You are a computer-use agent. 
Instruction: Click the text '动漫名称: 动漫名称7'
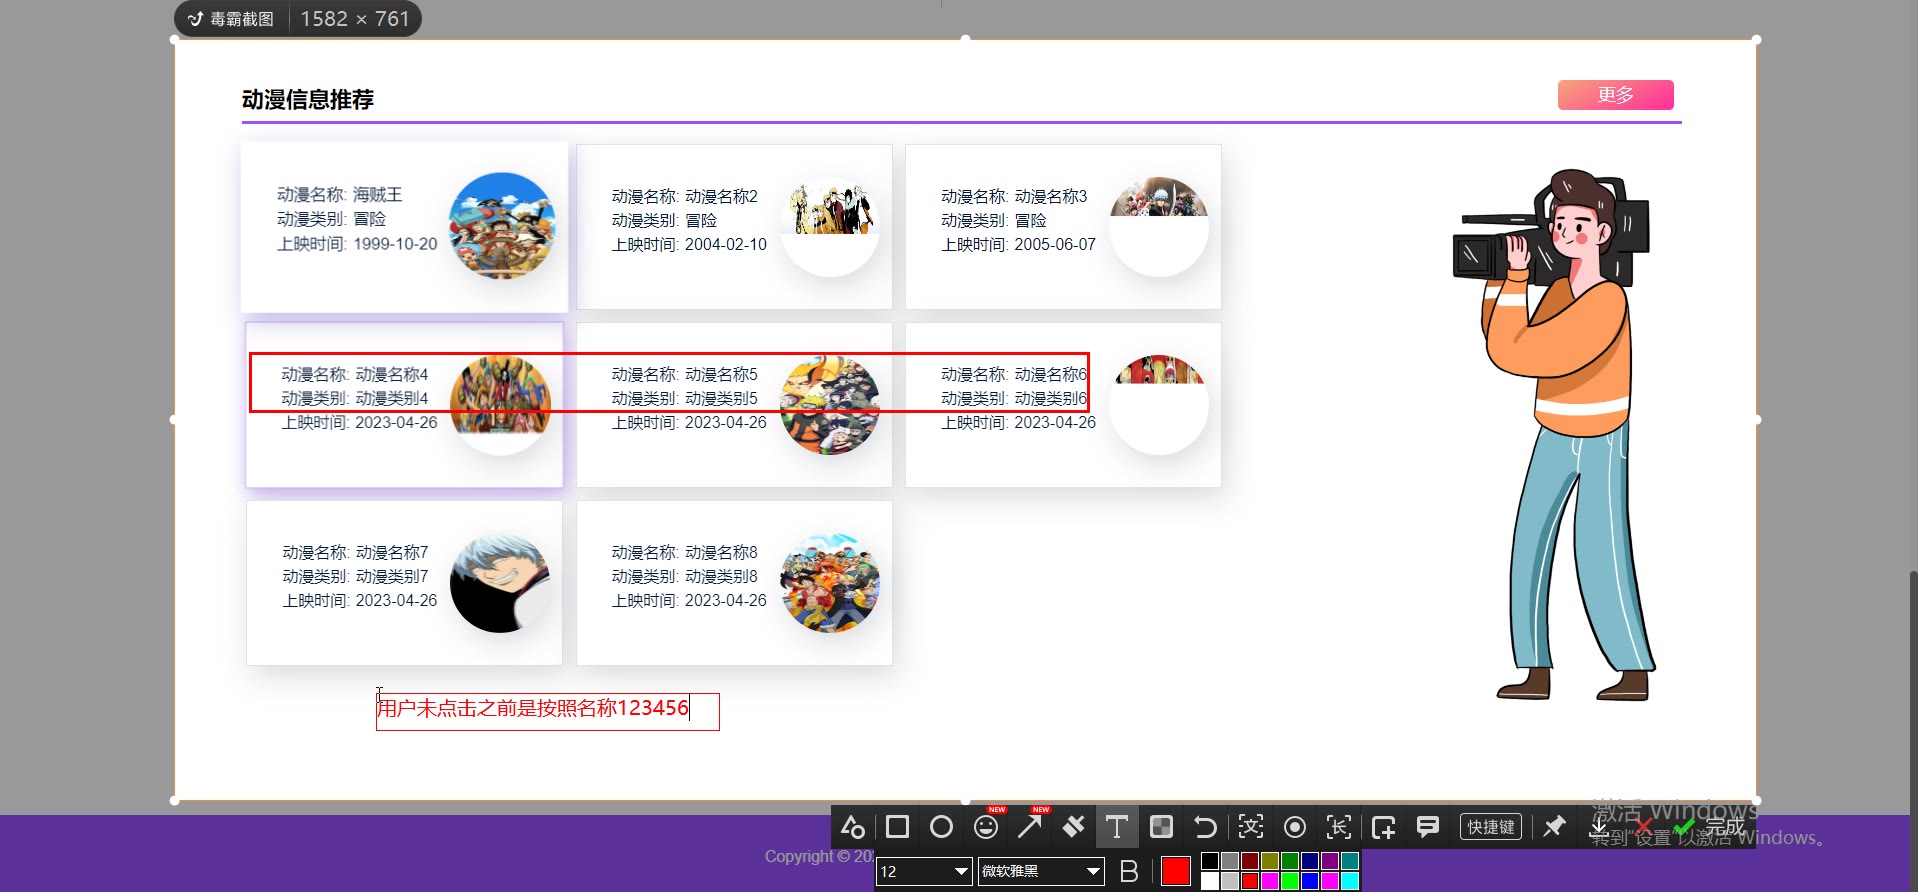click(355, 553)
